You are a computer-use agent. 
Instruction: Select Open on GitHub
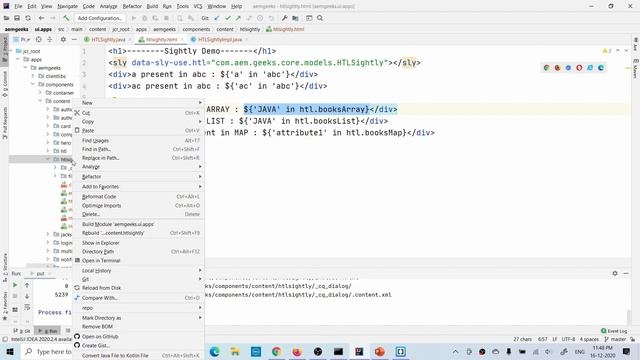[138, 337]
